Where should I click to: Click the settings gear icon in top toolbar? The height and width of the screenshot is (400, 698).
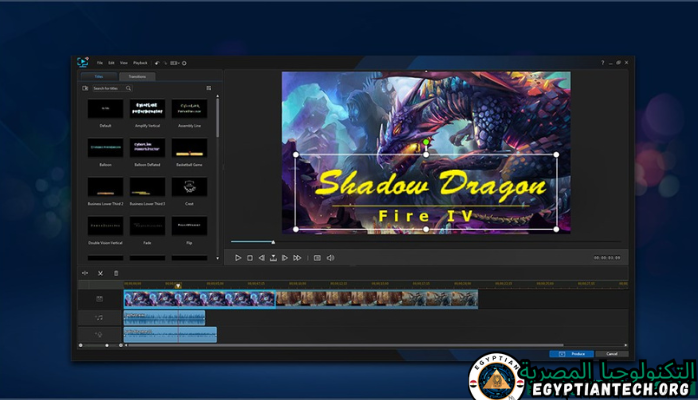(184, 63)
